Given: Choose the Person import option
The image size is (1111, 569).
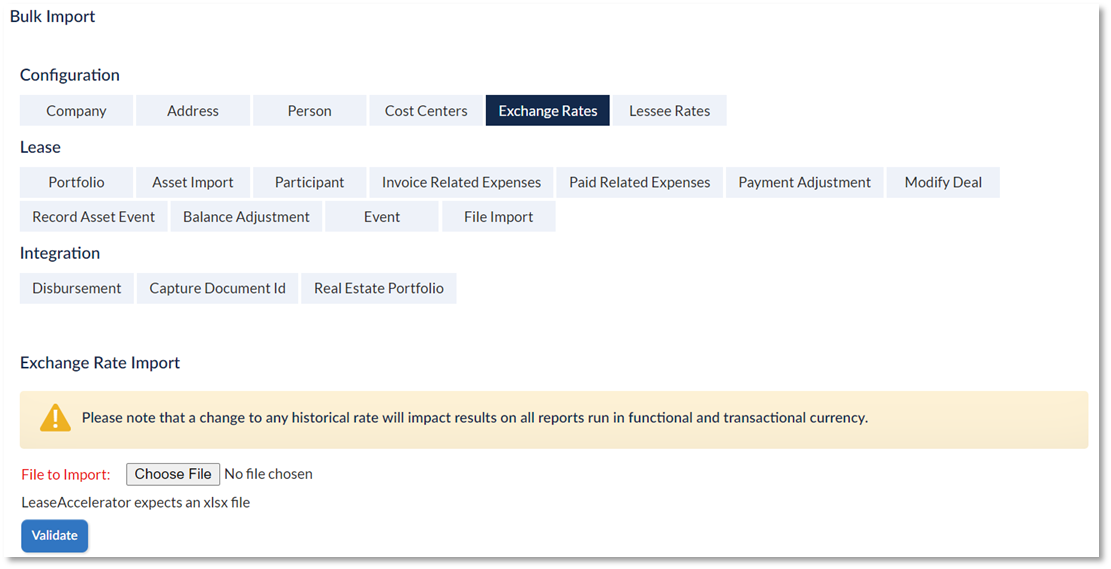Looking at the screenshot, I should click(x=310, y=111).
